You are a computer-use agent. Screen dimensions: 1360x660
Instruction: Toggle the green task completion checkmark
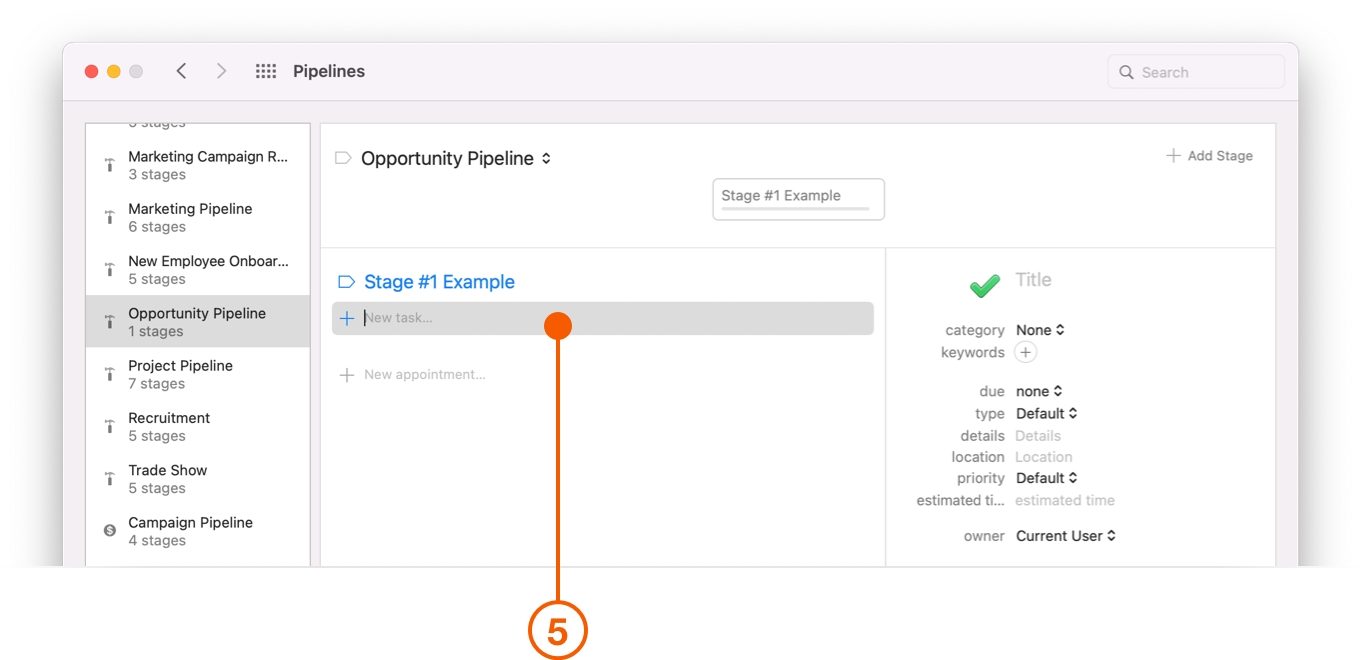pyautogui.click(x=984, y=285)
